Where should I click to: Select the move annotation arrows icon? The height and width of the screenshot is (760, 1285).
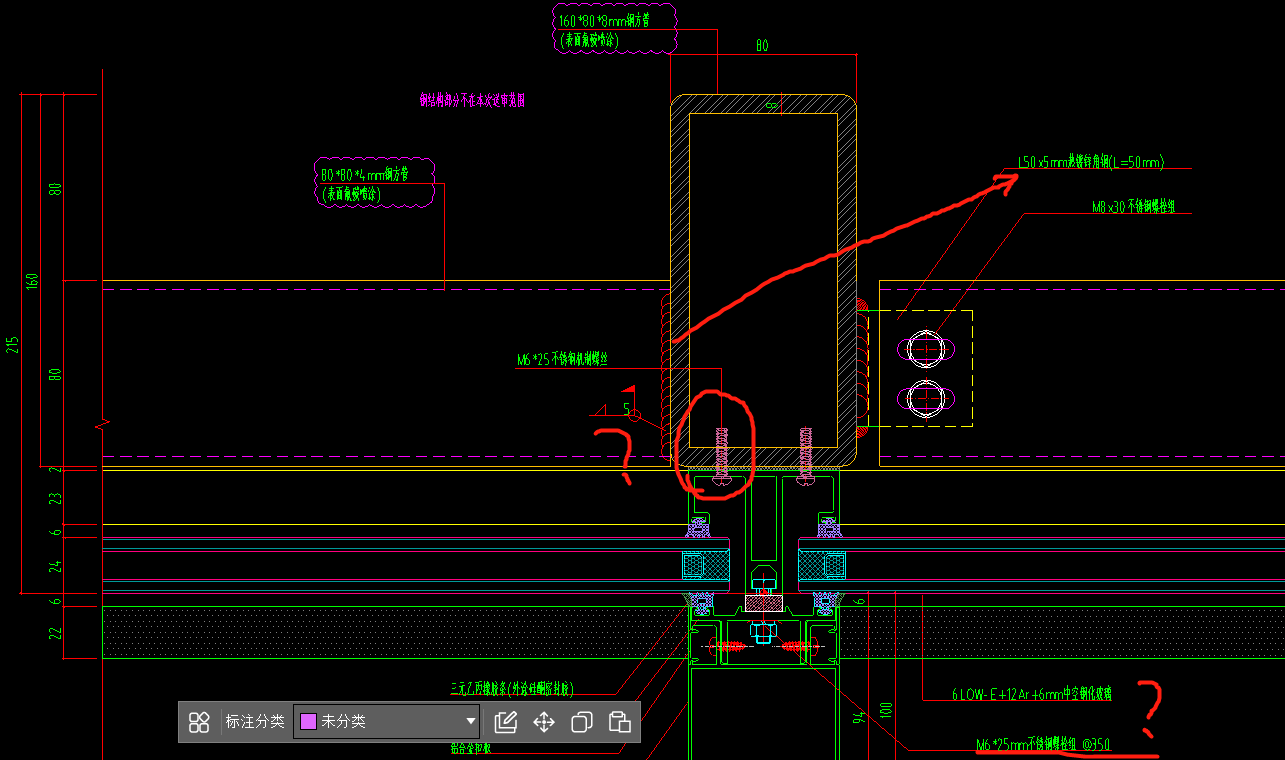544,722
